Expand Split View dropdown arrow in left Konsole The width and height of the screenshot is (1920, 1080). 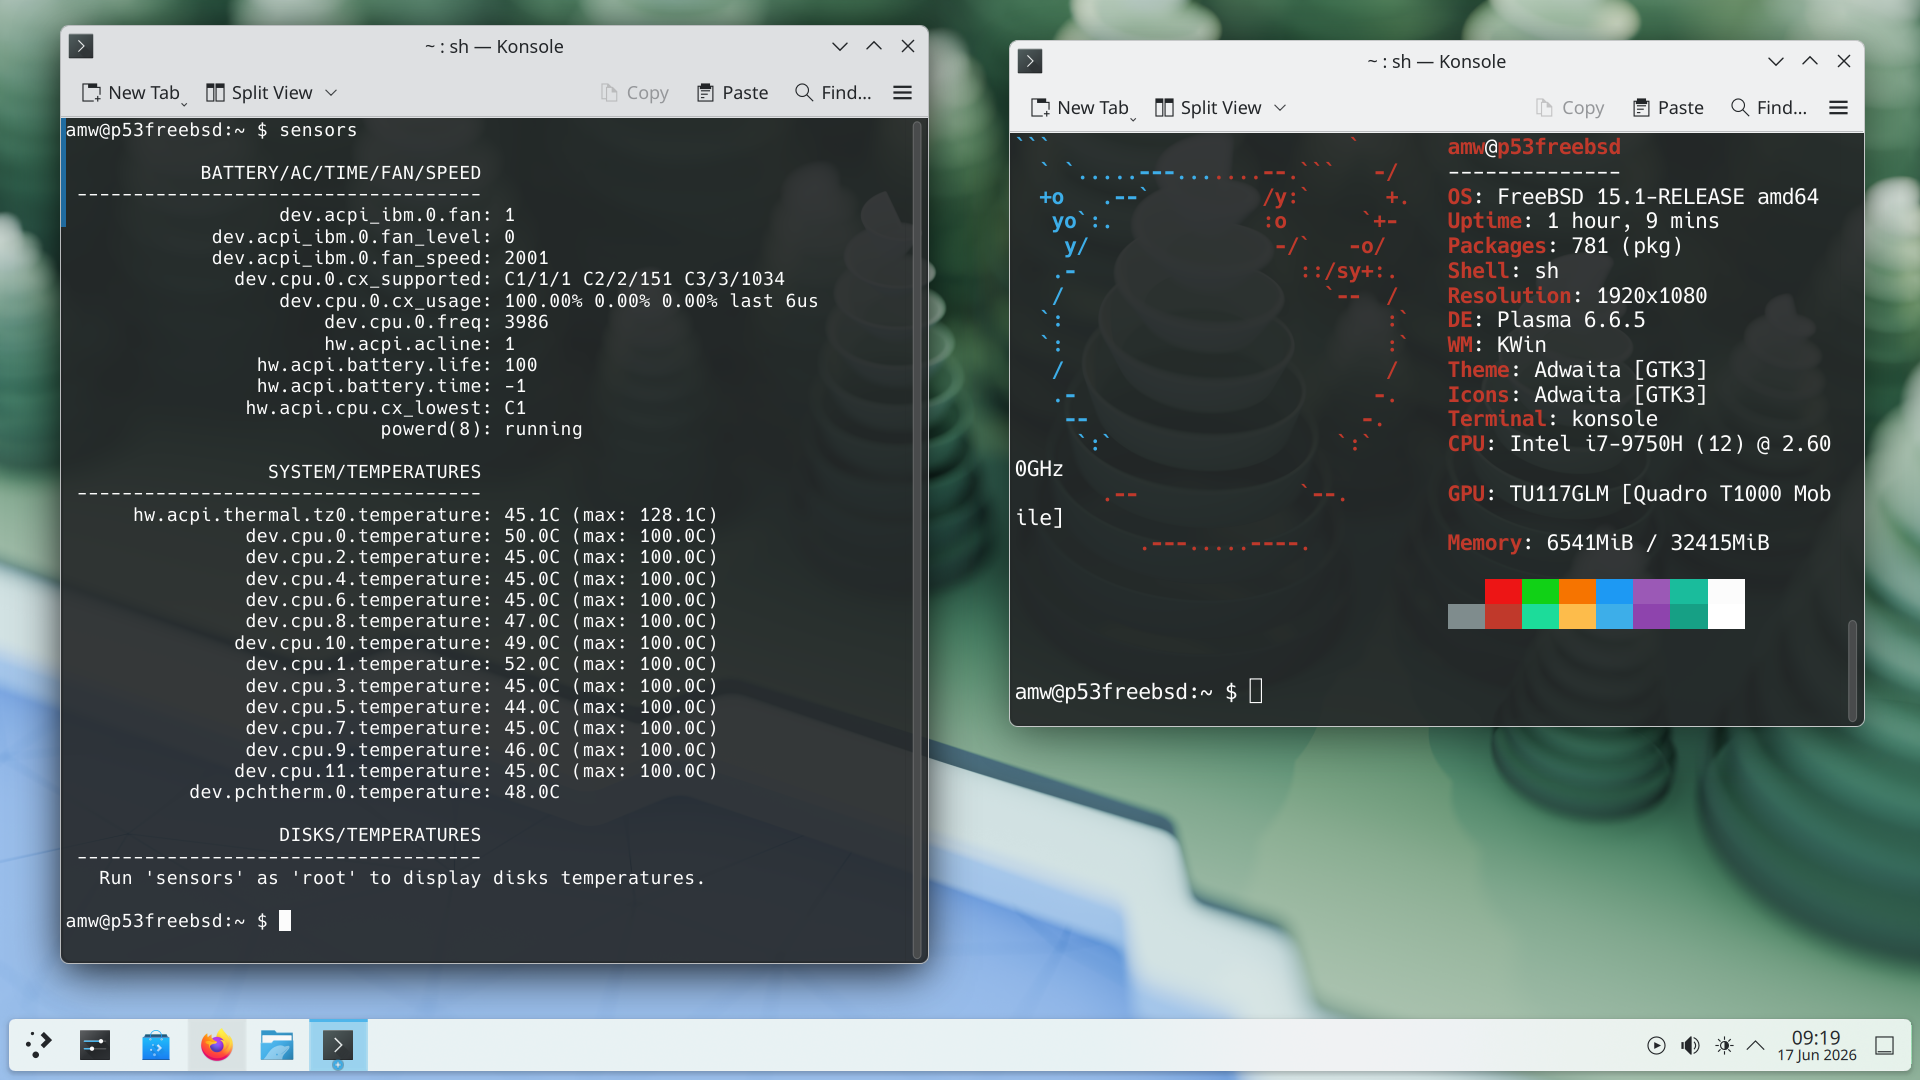tap(331, 92)
